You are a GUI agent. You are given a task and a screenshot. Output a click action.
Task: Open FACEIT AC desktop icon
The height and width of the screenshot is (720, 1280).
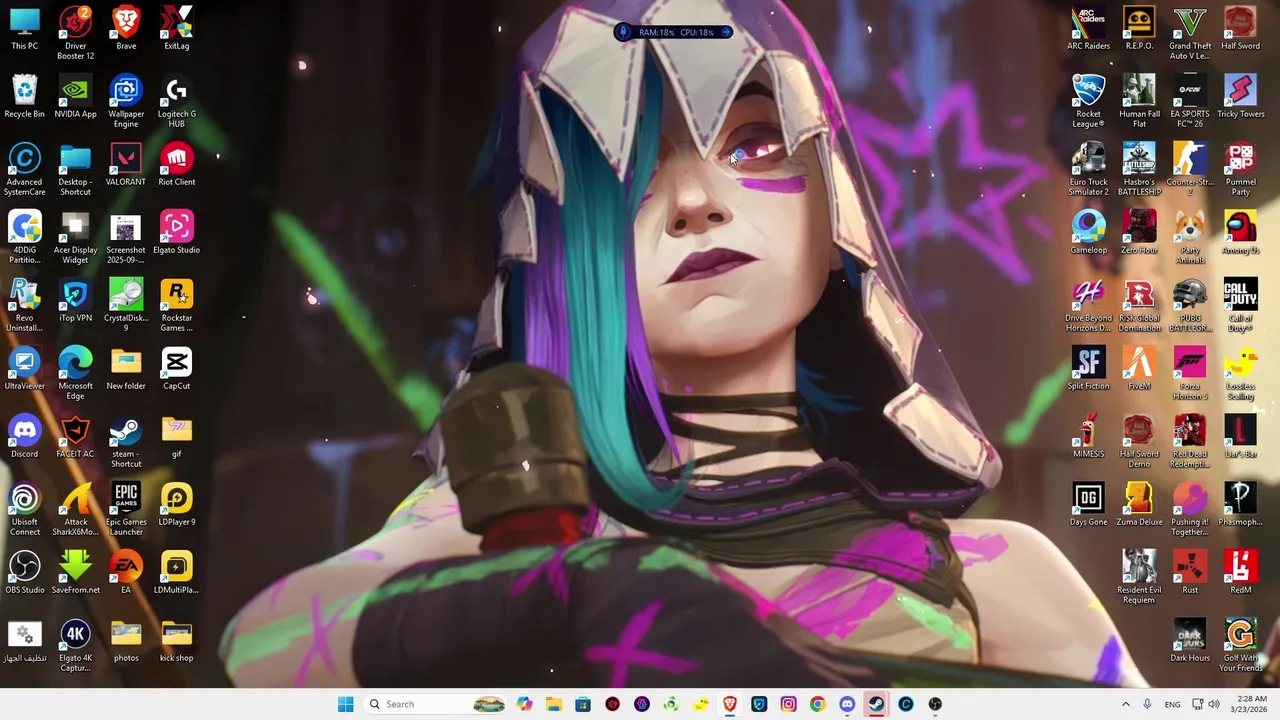pyautogui.click(x=75, y=436)
